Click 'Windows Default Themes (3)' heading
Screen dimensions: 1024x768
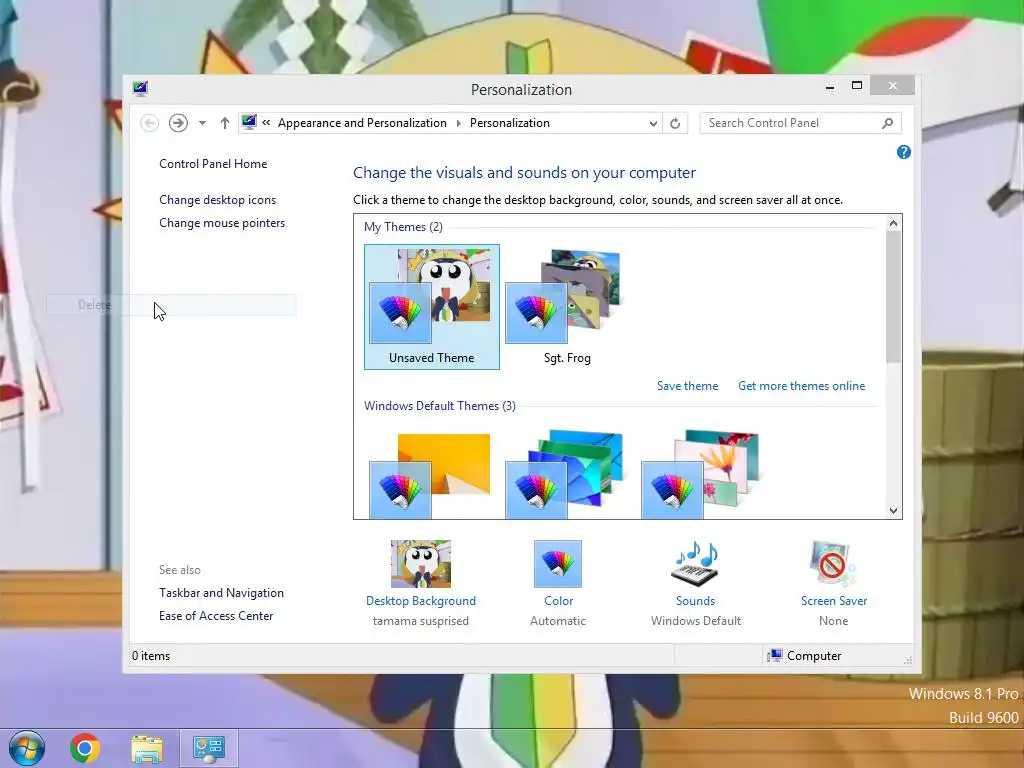[440, 406]
